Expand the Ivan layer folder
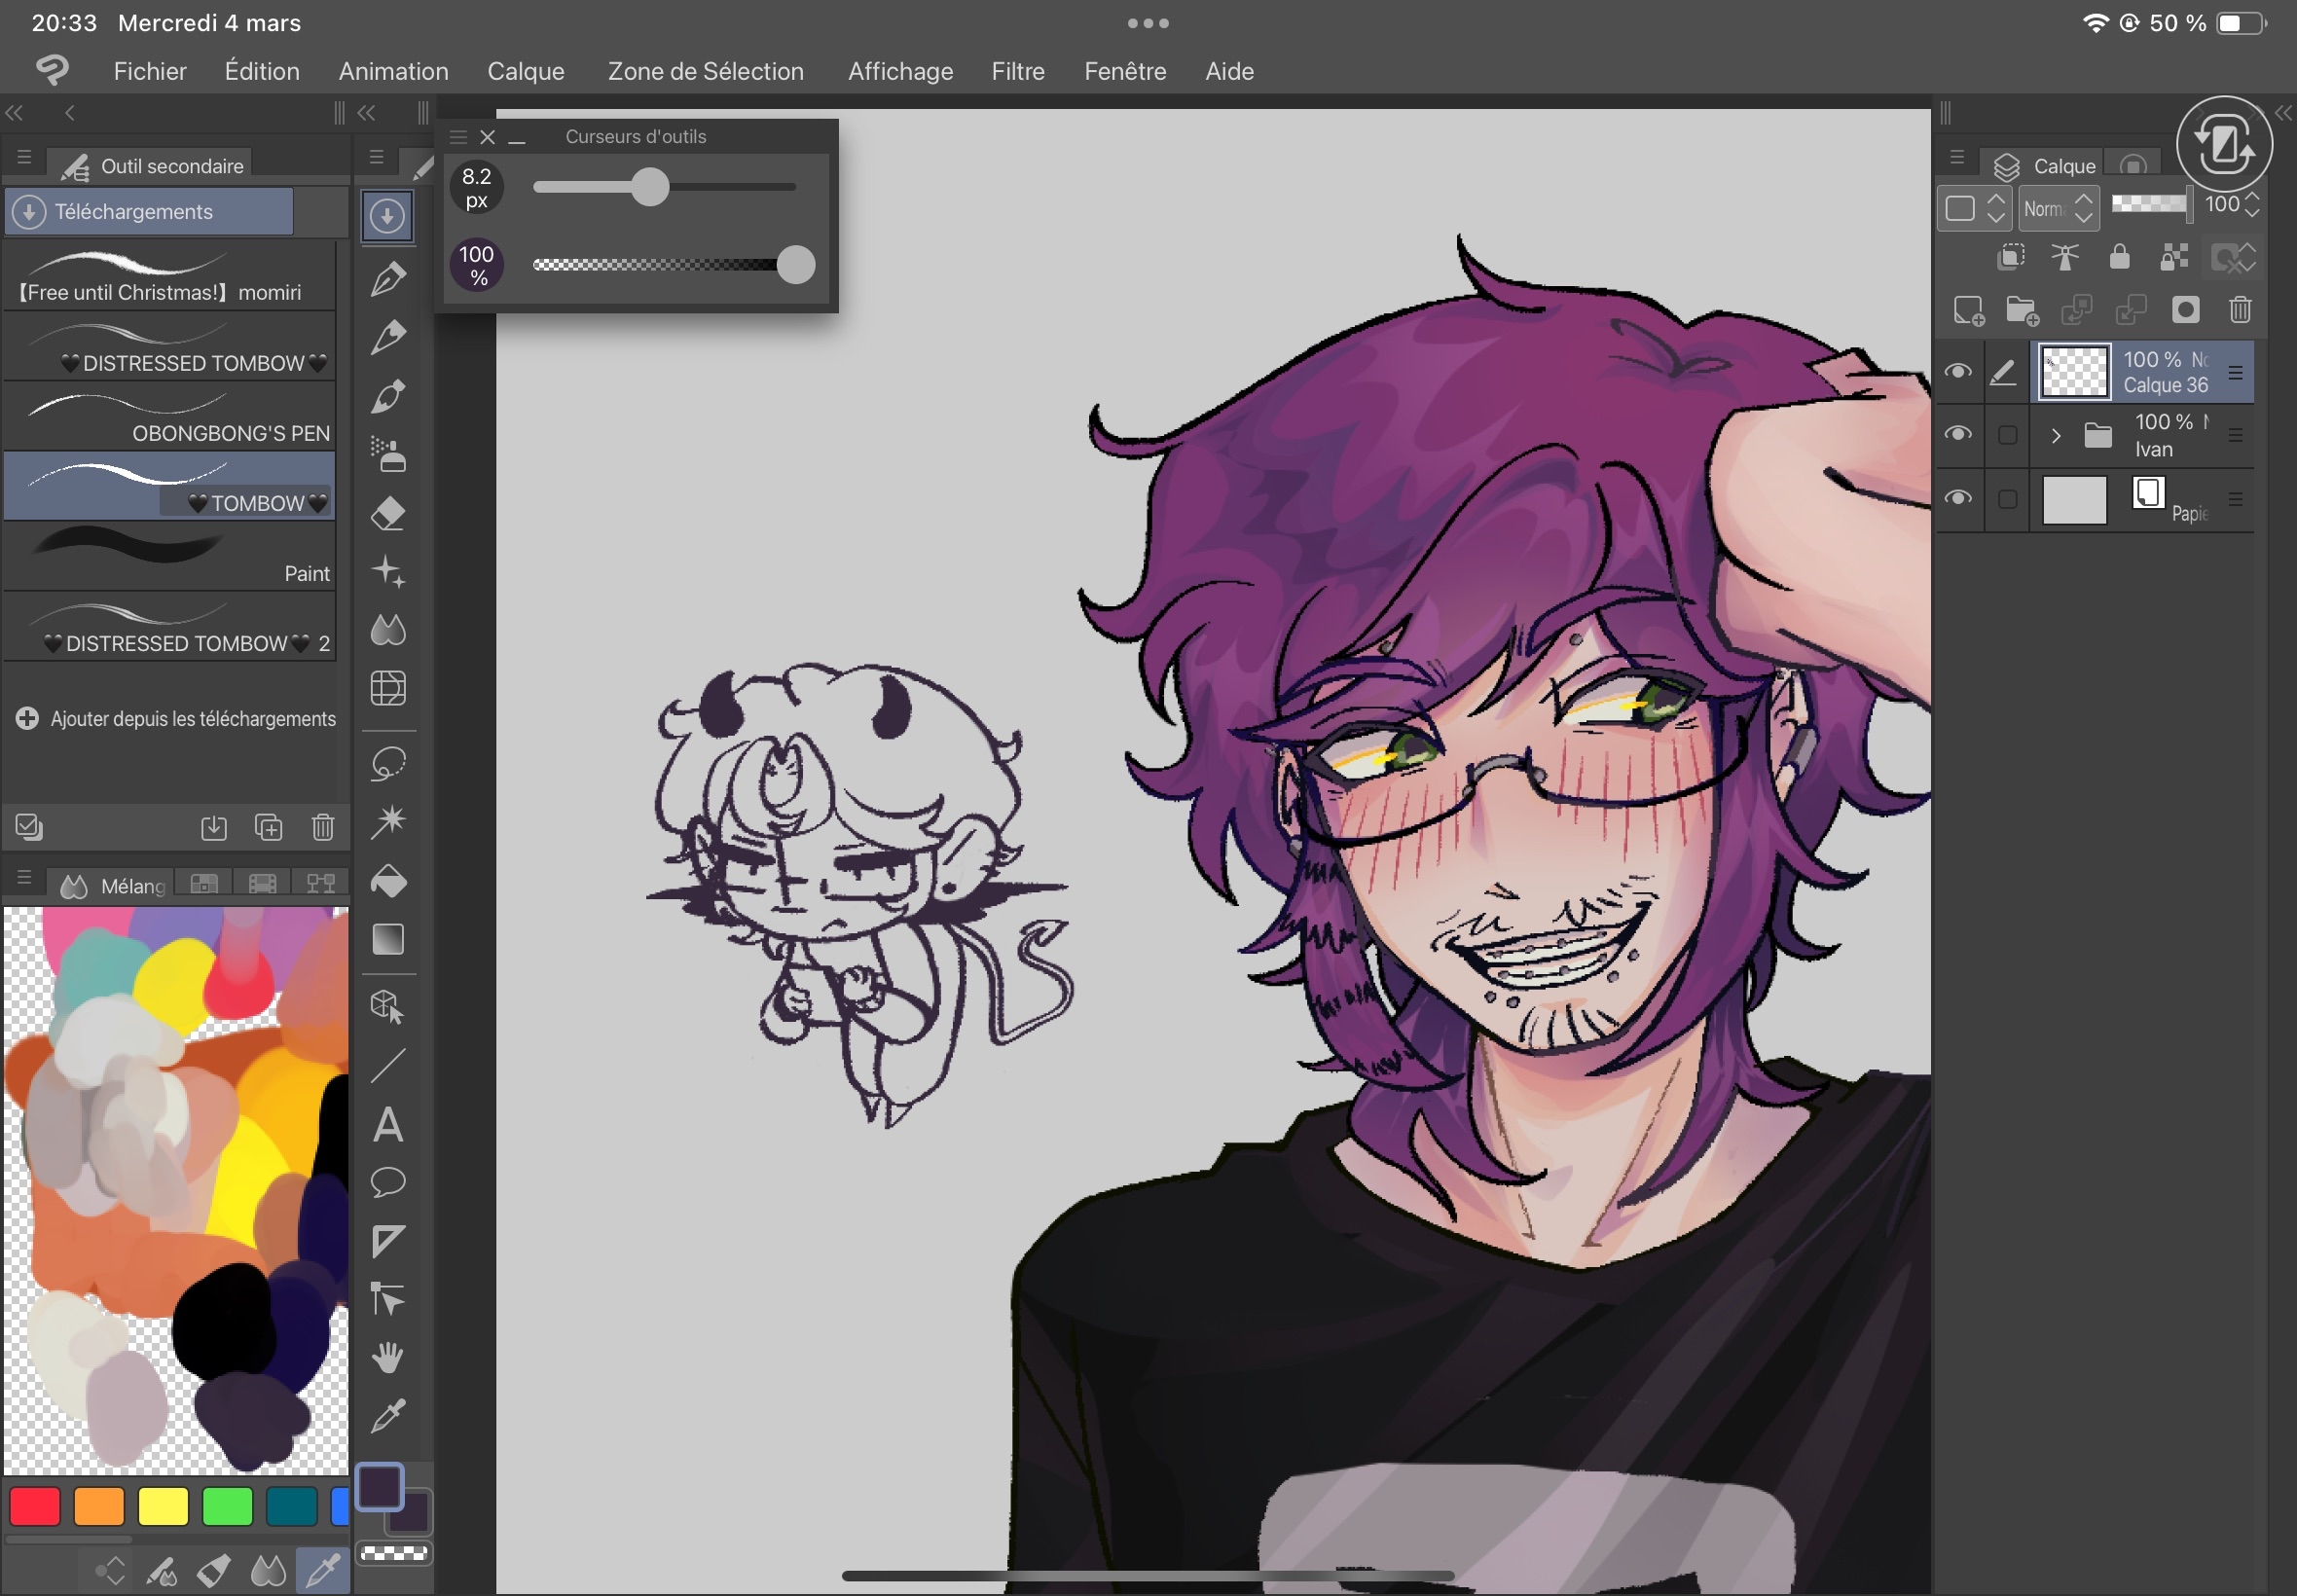 point(2055,435)
